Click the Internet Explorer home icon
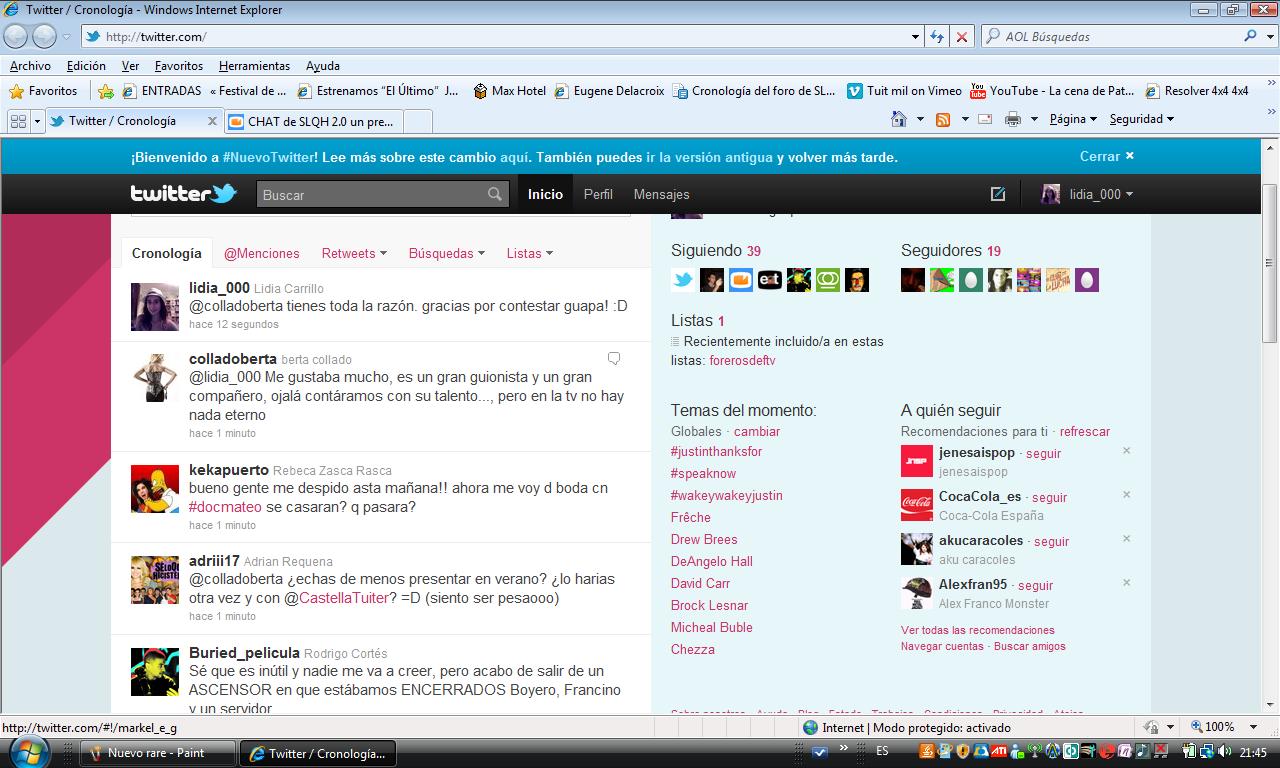The width and height of the screenshot is (1280, 768). pos(899,119)
